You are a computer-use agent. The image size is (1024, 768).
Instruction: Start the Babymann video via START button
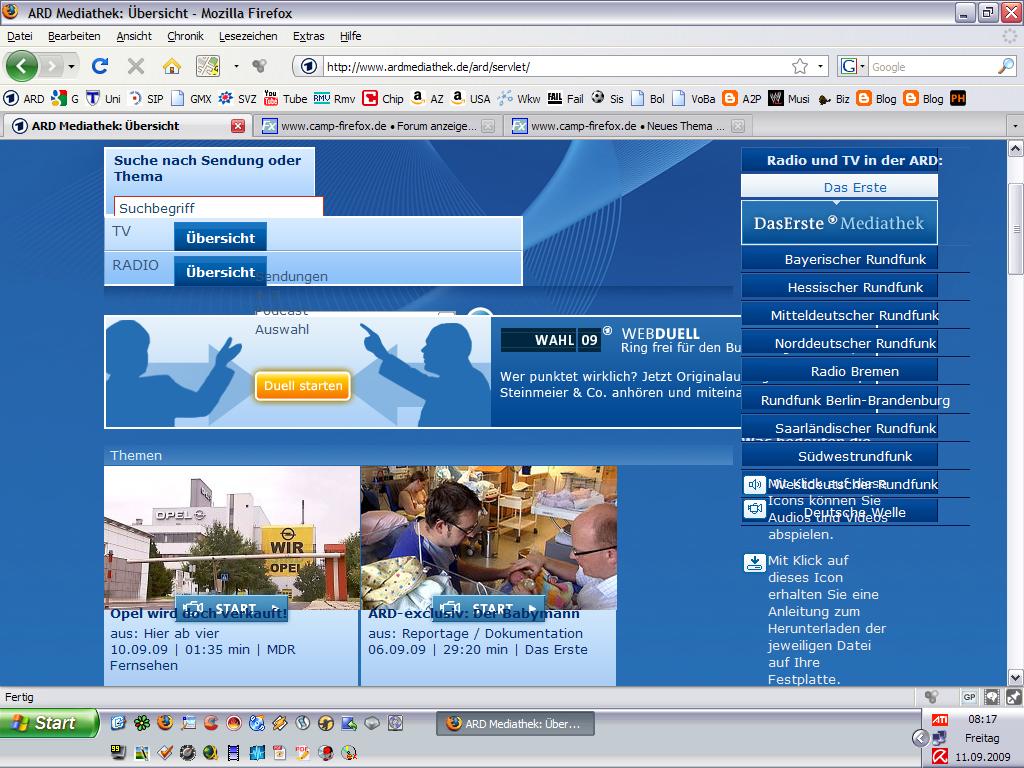(488, 608)
